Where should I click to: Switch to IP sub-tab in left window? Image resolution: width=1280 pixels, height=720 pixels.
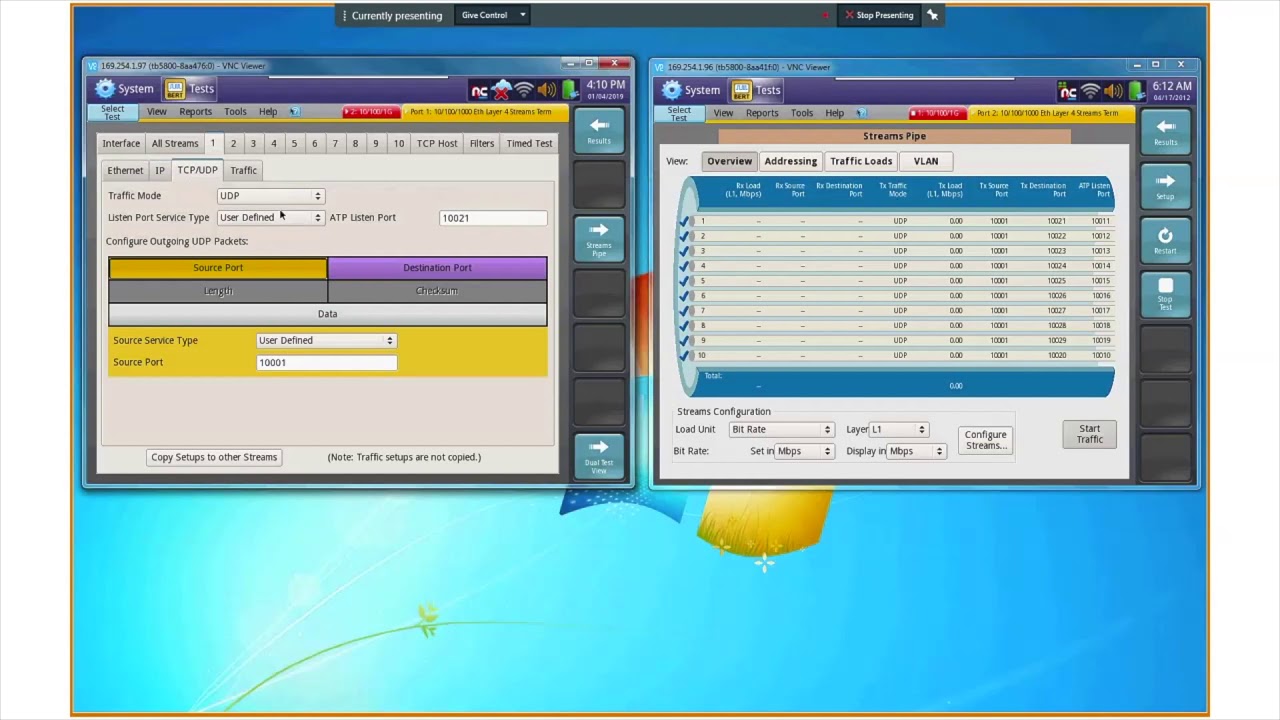point(160,170)
